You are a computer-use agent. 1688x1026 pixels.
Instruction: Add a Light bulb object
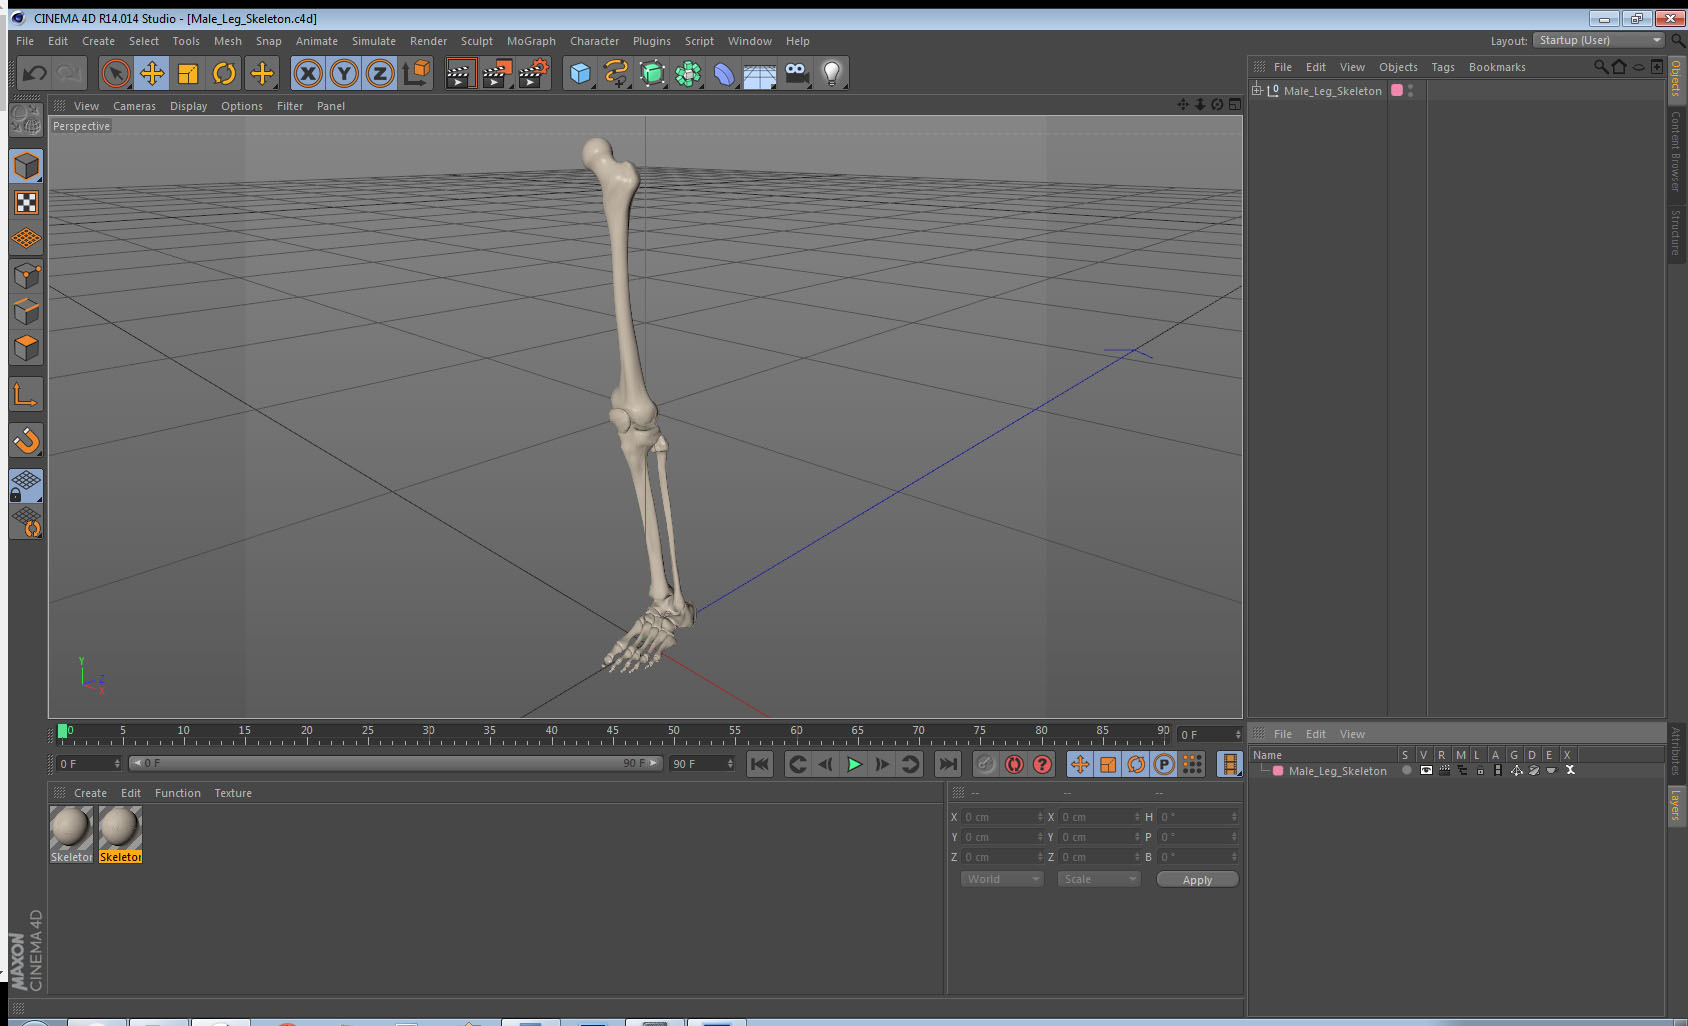(832, 73)
